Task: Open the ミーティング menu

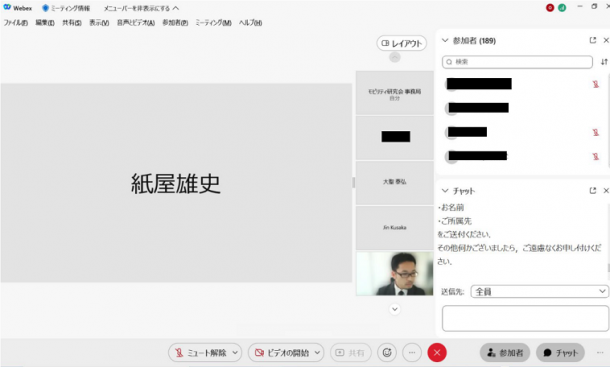Action: (213, 23)
